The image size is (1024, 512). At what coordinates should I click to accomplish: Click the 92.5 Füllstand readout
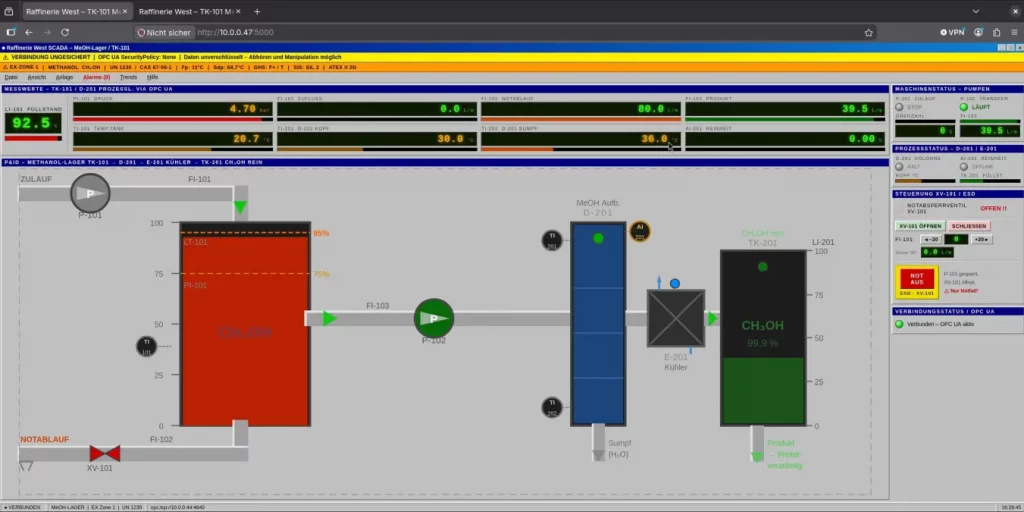[x=33, y=123]
